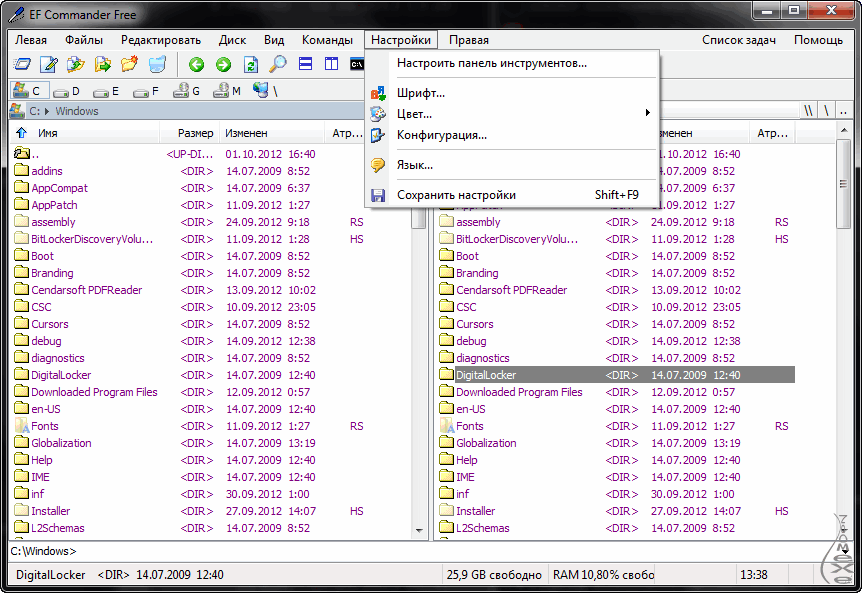Screen dimensions: 862x593
Task: Choose Сохранить настройки from the menu
Action: click(456, 195)
